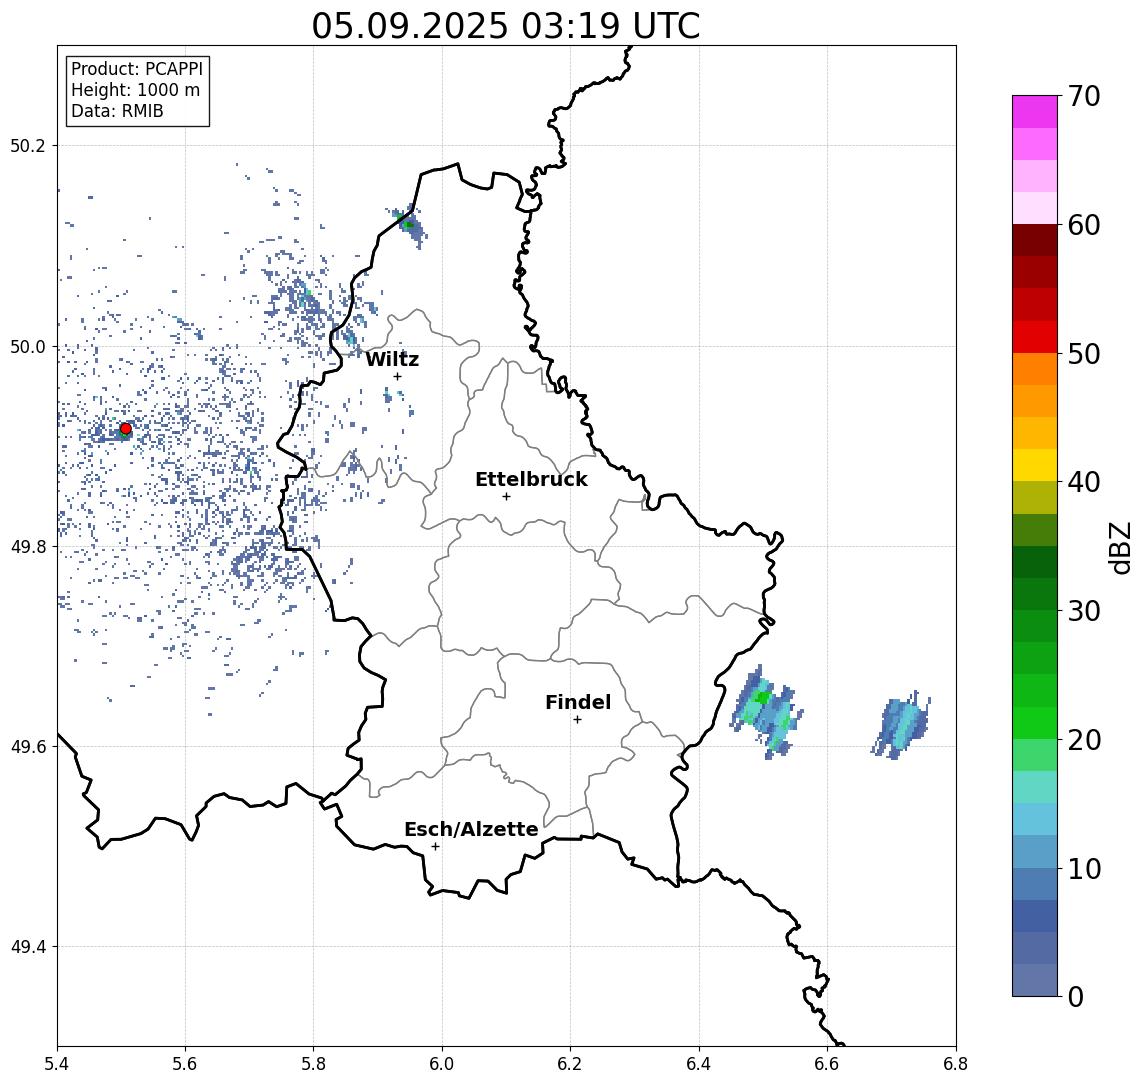Click the Wiltz station label
The height and width of the screenshot is (1084, 1145).
tap(392, 359)
